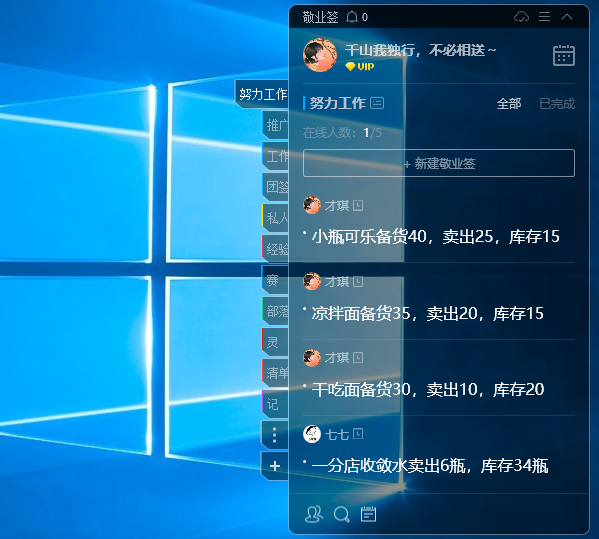Open the note icon next to 努力工作 heading

pyautogui.click(x=377, y=103)
